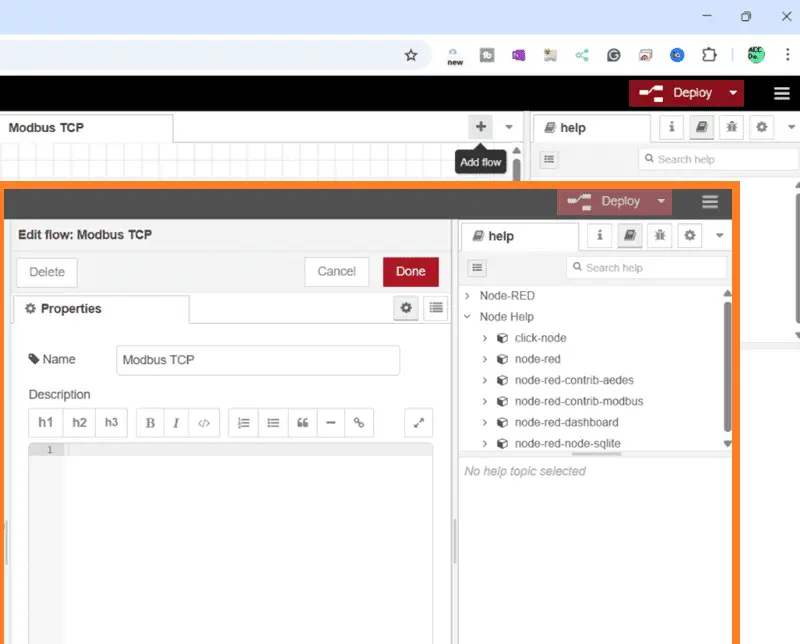800x644 pixels.
Task: Toggle bold formatting in the description toolbar
Action: click(x=151, y=423)
